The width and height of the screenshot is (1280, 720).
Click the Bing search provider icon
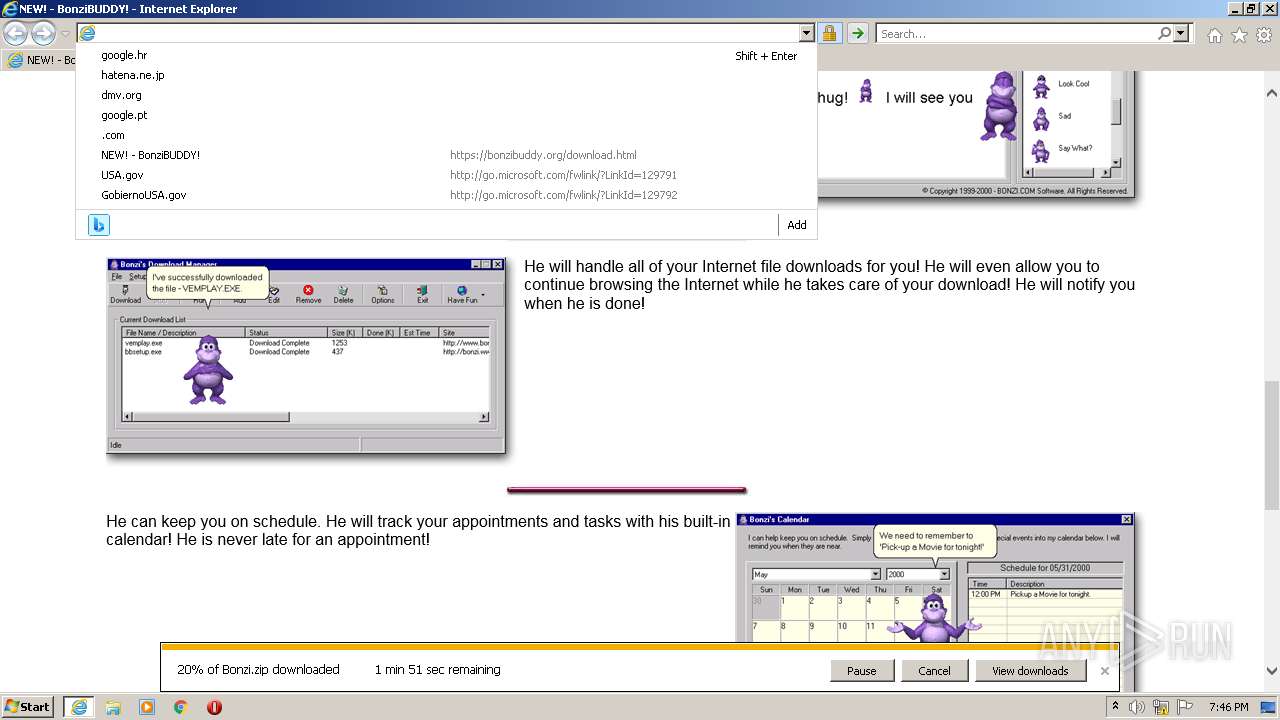(99, 225)
